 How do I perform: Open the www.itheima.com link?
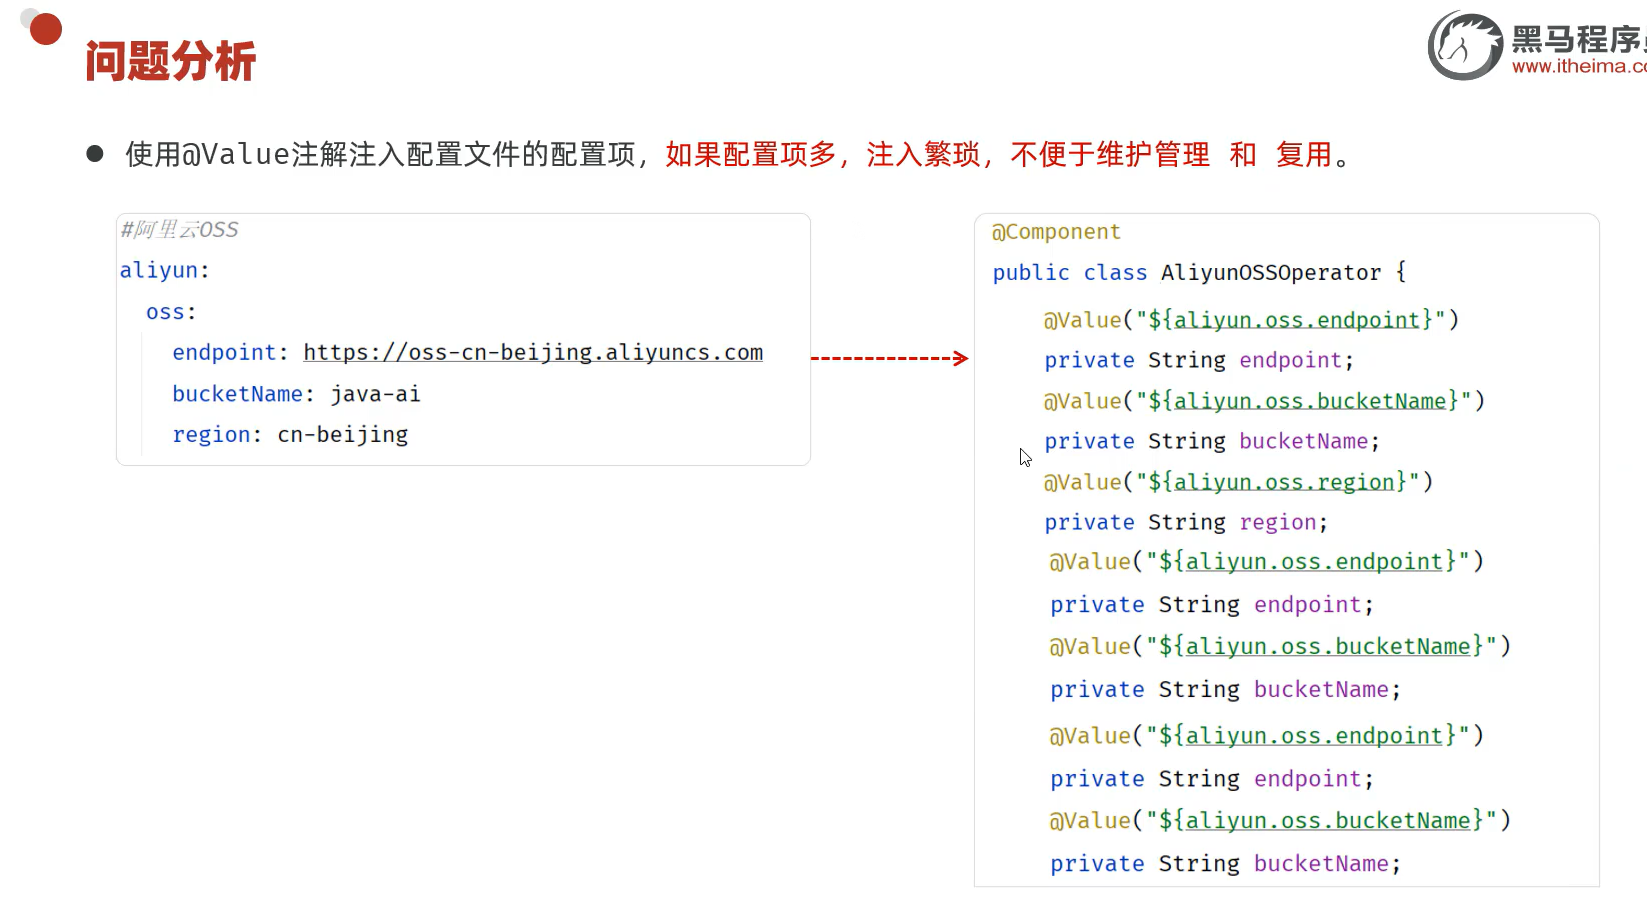1579,67
